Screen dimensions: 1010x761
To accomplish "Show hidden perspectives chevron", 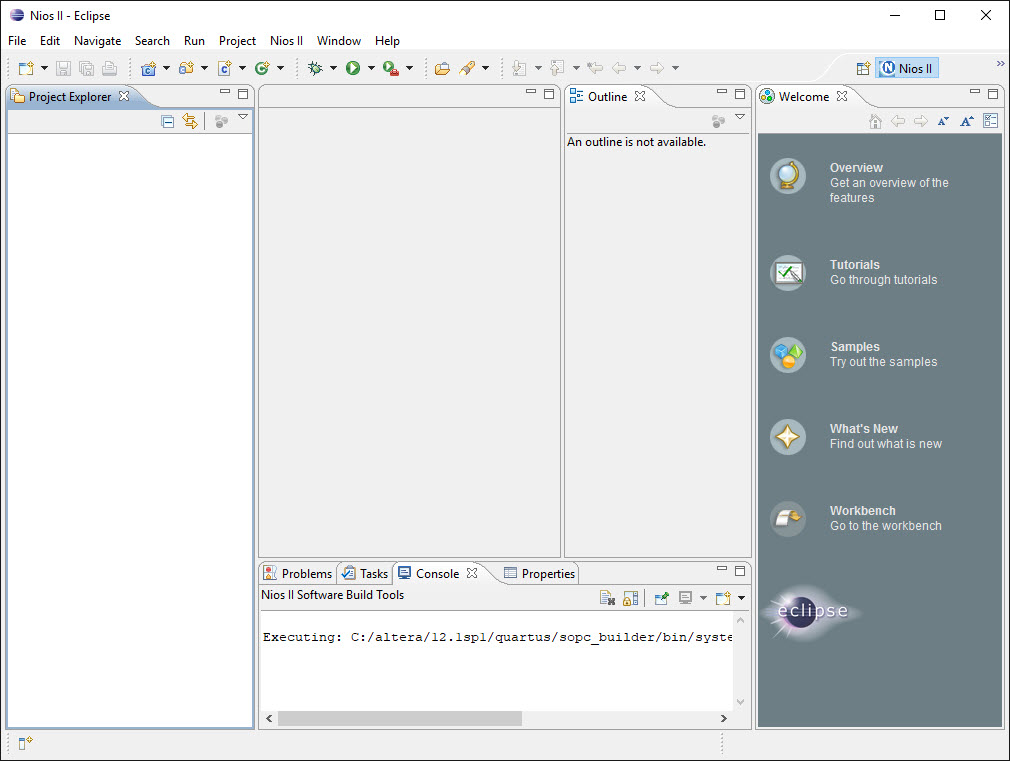I will coord(1000,63).
